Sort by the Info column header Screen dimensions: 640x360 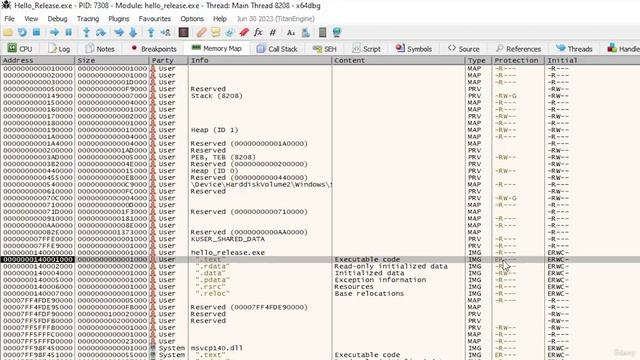[260, 60]
